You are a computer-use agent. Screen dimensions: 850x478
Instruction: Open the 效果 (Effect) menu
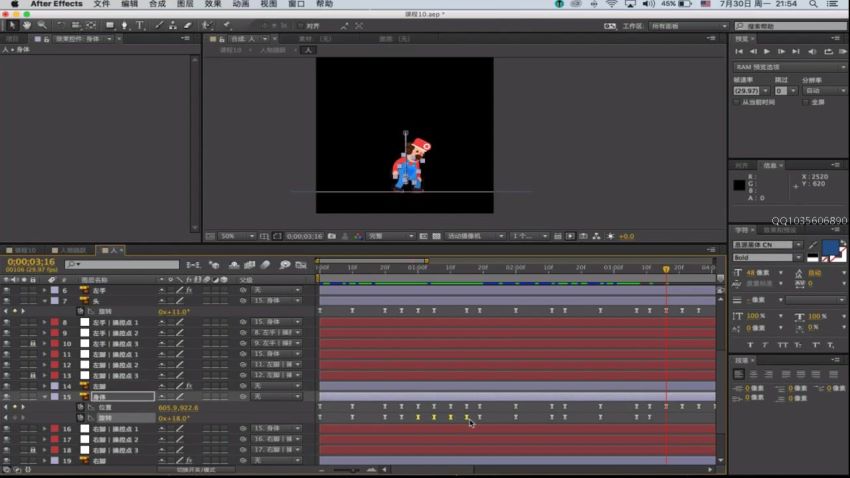pyautogui.click(x=212, y=4)
